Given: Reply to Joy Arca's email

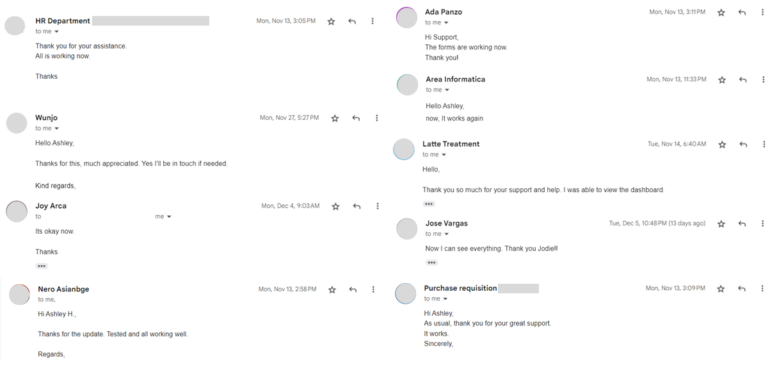Looking at the screenshot, I should [x=357, y=206].
